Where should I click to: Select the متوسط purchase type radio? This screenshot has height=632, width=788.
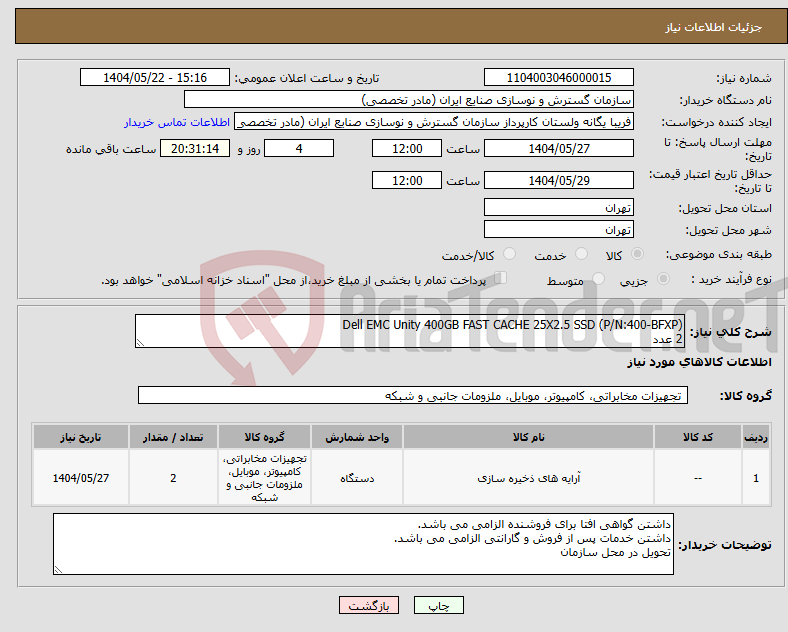(x=599, y=278)
